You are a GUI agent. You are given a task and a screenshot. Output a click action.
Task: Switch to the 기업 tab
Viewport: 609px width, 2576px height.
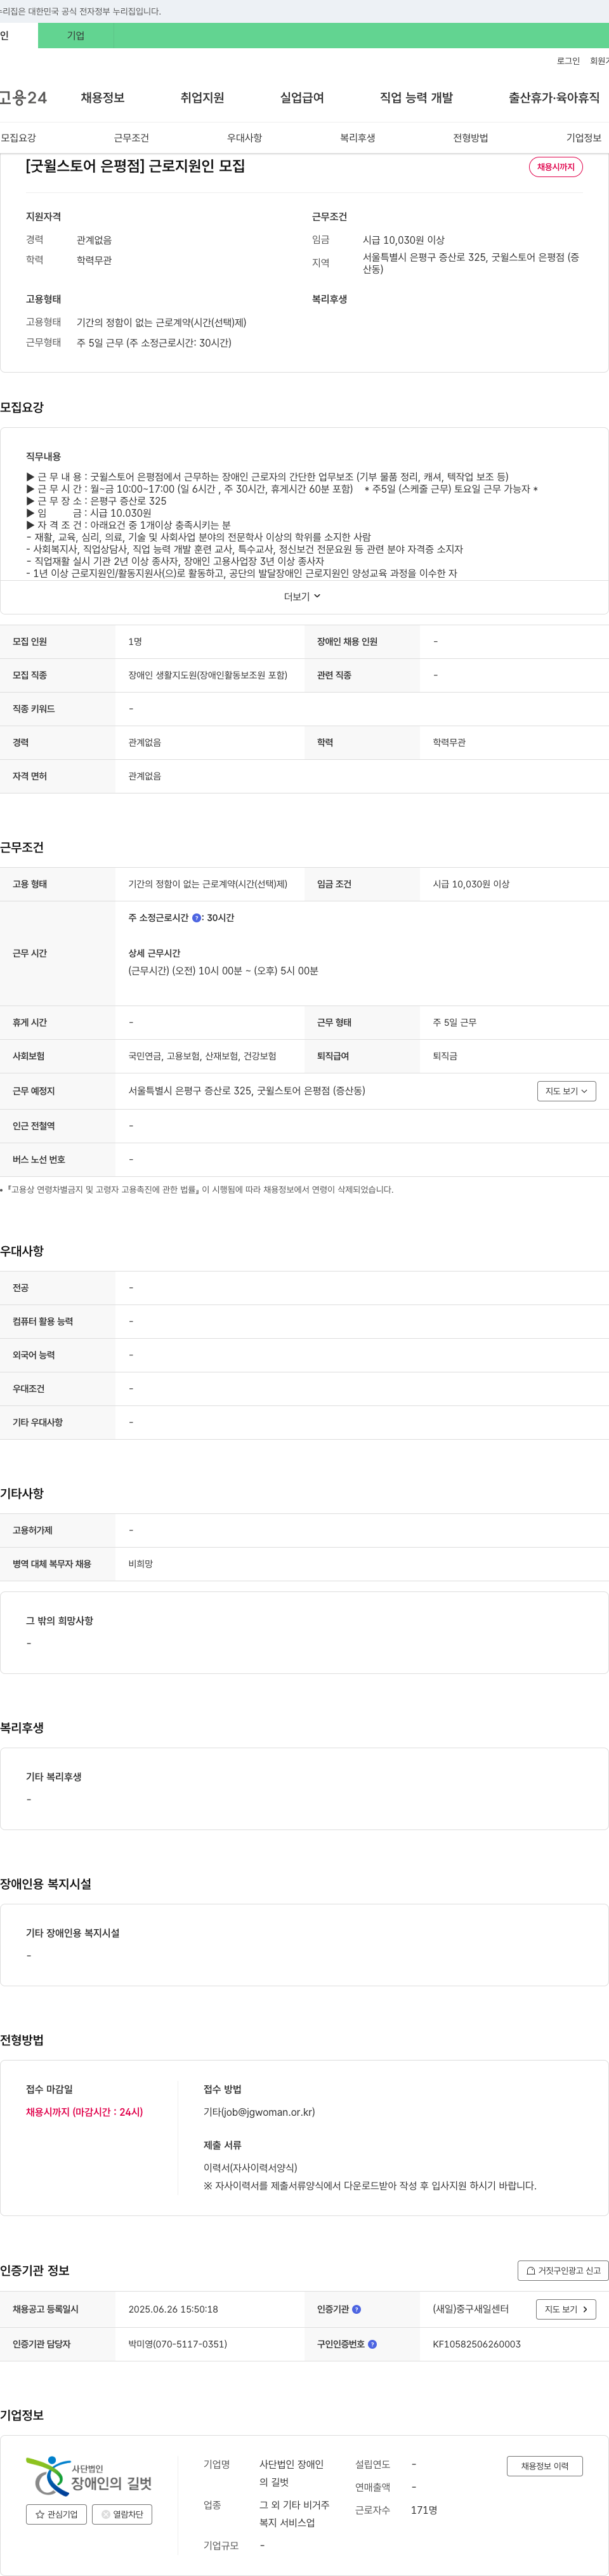tap(76, 36)
